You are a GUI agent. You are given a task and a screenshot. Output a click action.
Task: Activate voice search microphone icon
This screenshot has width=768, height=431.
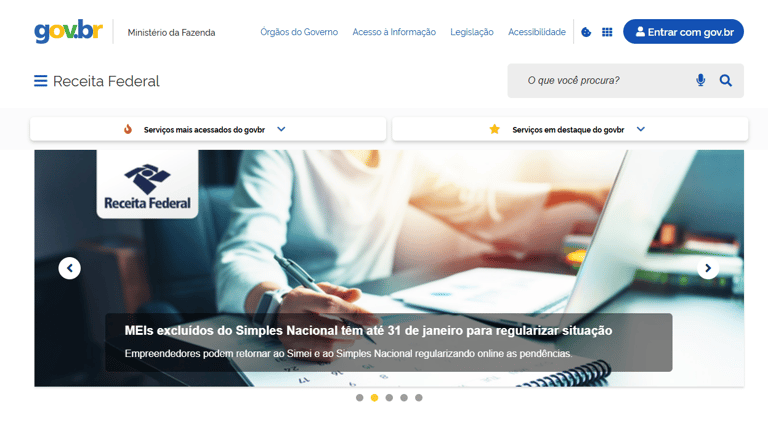tap(700, 80)
